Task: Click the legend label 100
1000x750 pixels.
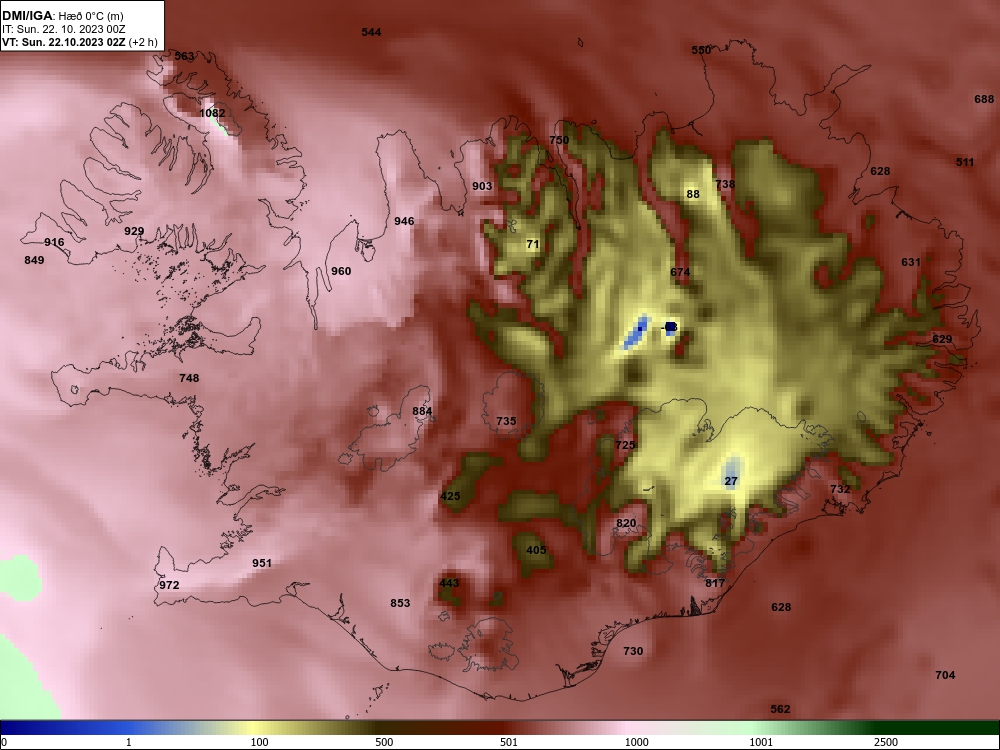Action: click(260, 742)
